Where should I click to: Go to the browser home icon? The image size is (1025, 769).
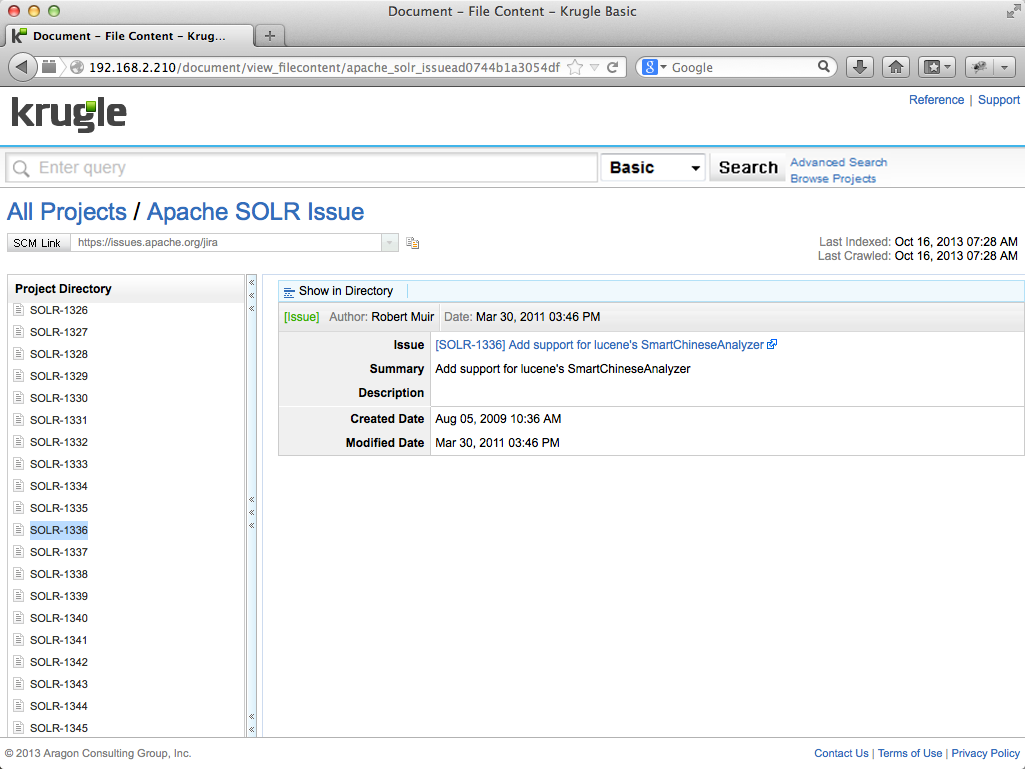pyautogui.click(x=896, y=67)
